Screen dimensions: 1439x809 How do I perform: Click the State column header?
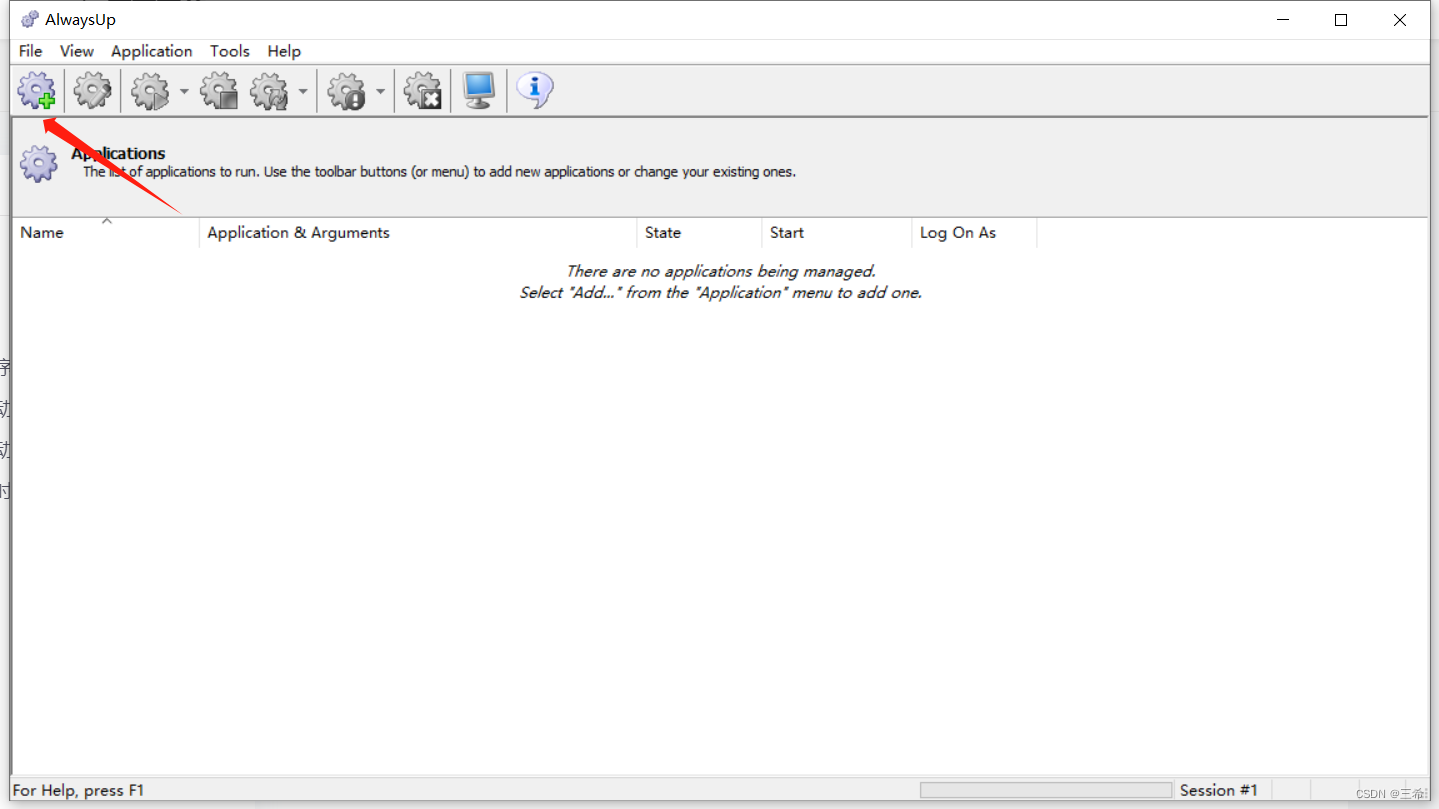point(663,232)
